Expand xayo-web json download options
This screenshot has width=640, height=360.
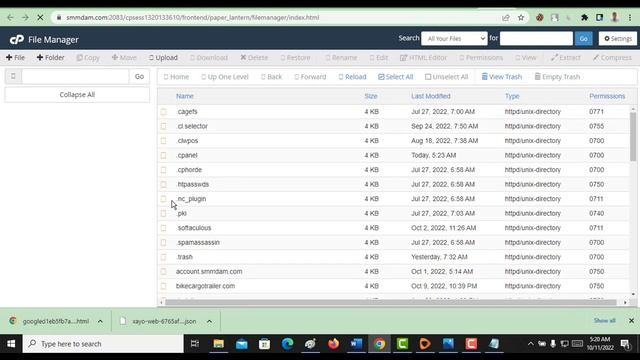[x=209, y=321]
